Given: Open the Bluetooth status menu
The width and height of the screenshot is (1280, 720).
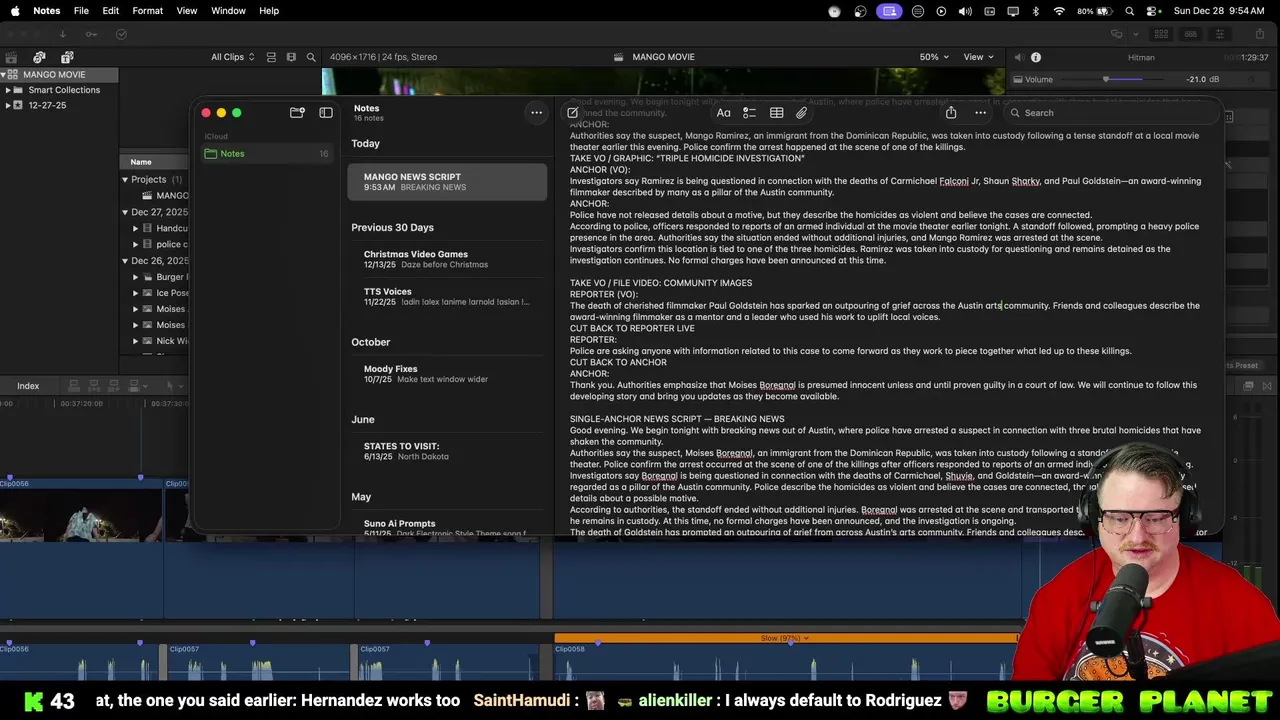Looking at the screenshot, I should point(1035,11).
